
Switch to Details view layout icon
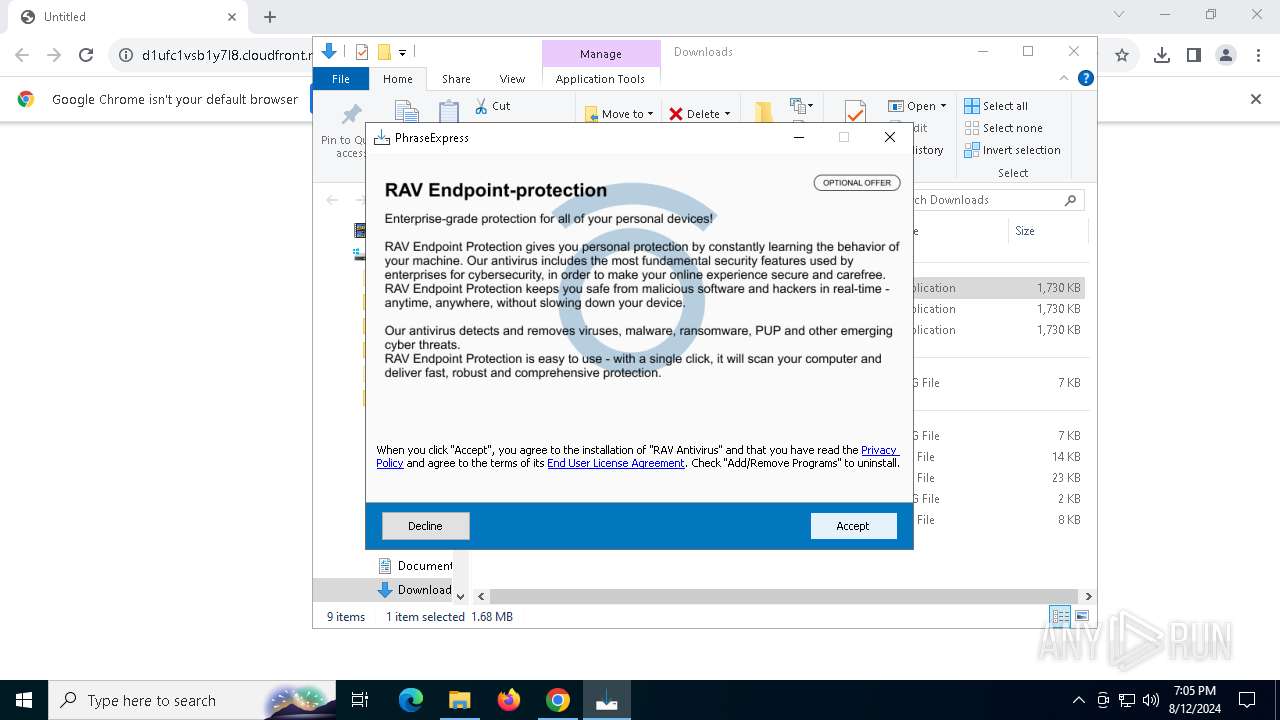pos(1060,617)
